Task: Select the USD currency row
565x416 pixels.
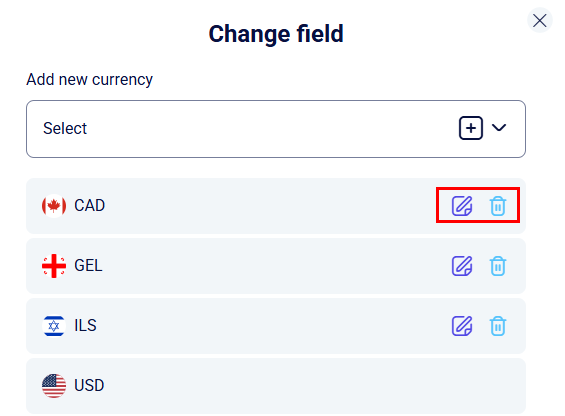Action: (276, 386)
